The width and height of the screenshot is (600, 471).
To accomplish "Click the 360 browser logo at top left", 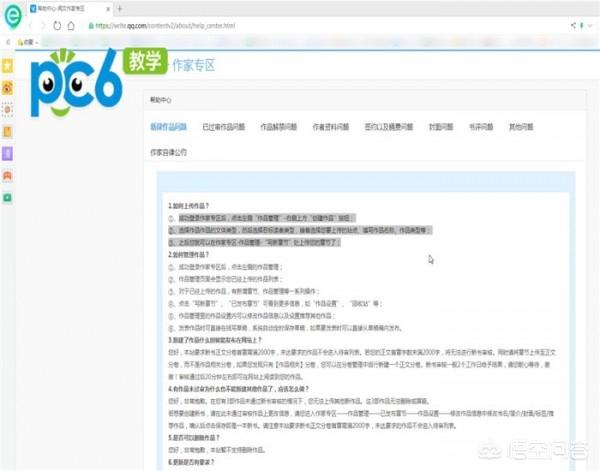I will pos(14,15).
